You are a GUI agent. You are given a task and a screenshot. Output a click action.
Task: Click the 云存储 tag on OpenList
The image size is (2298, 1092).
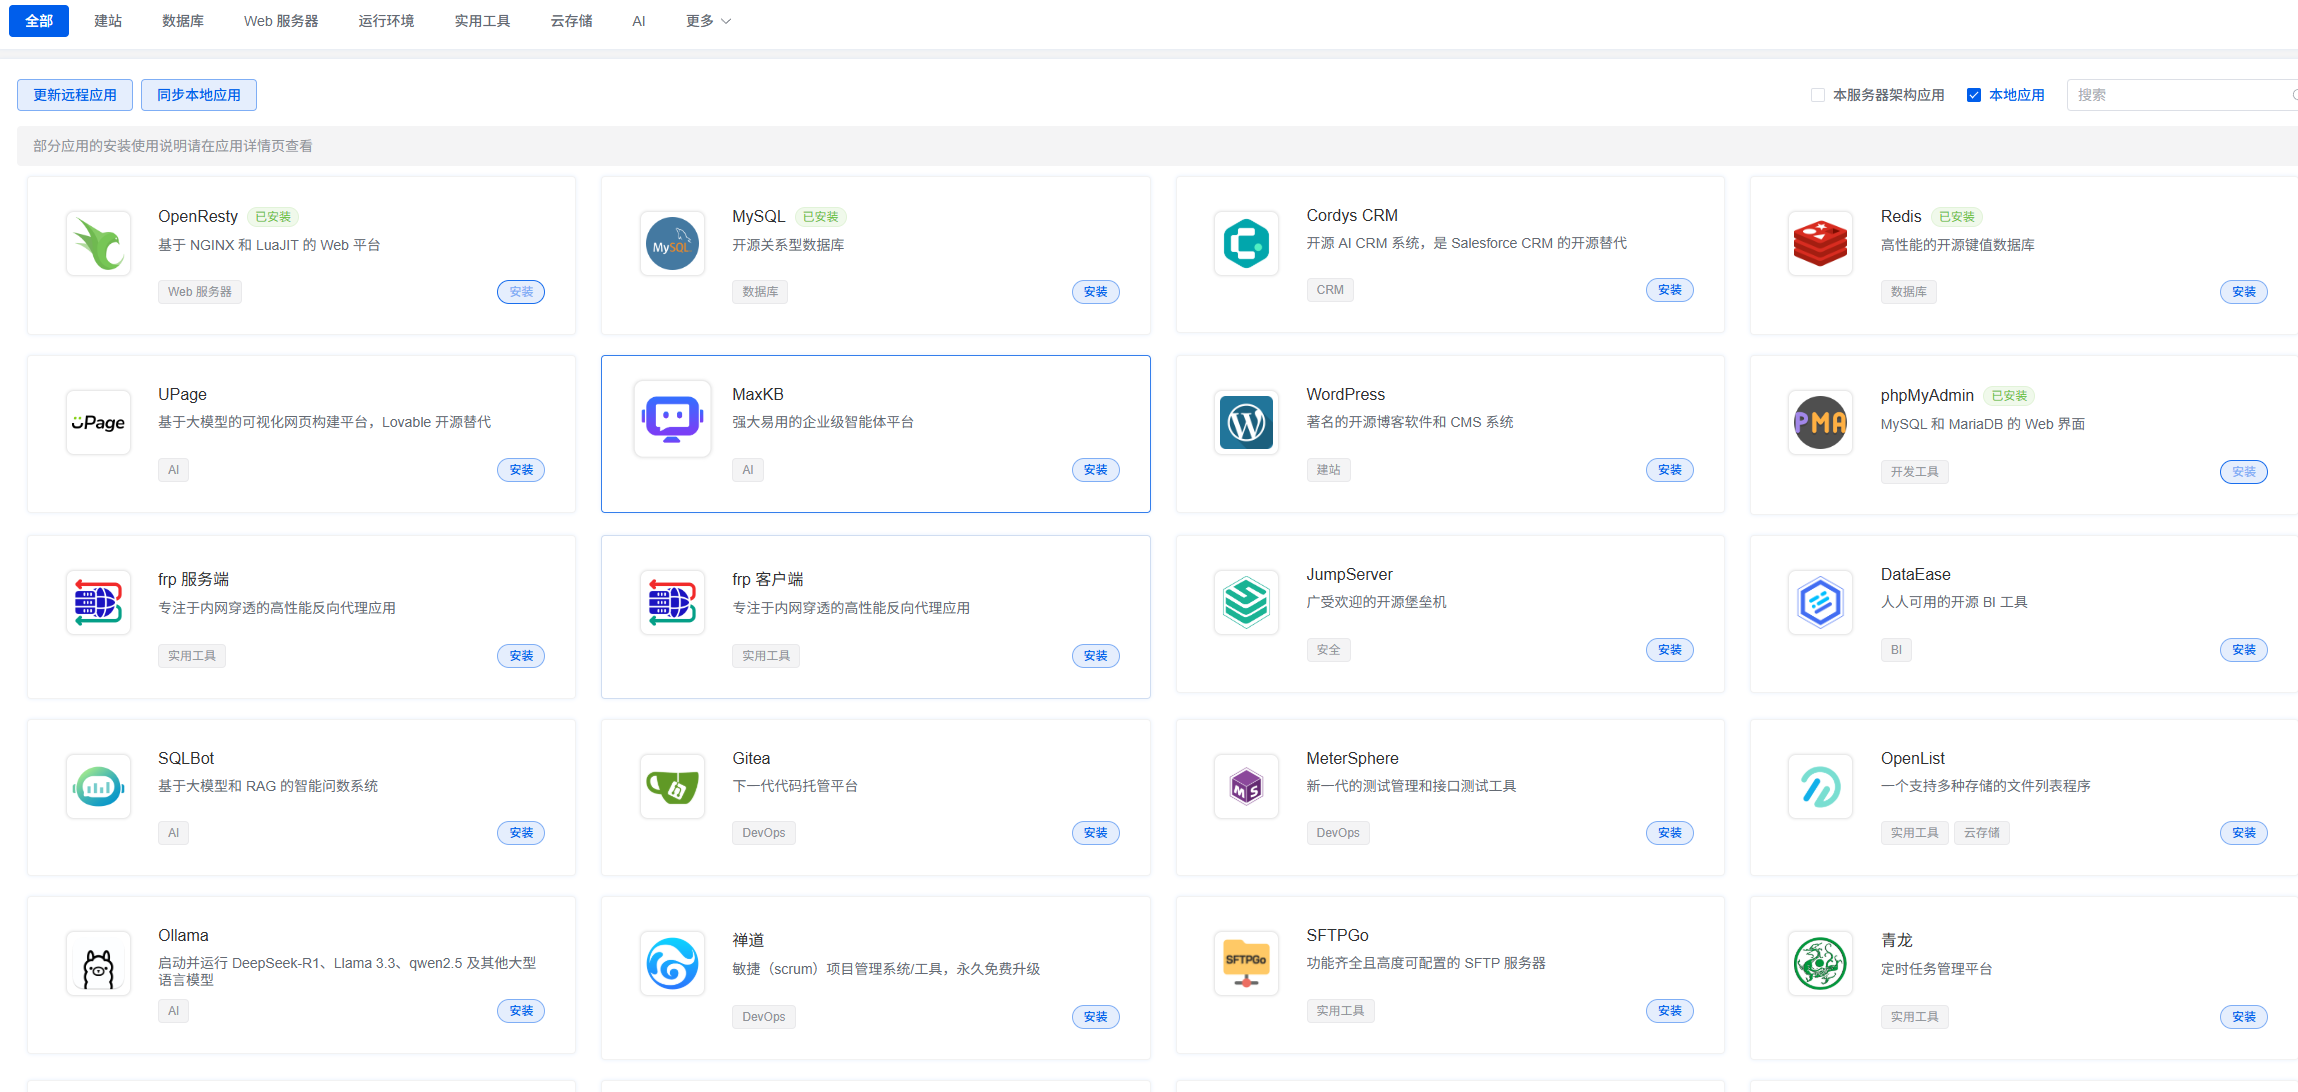point(1981,833)
